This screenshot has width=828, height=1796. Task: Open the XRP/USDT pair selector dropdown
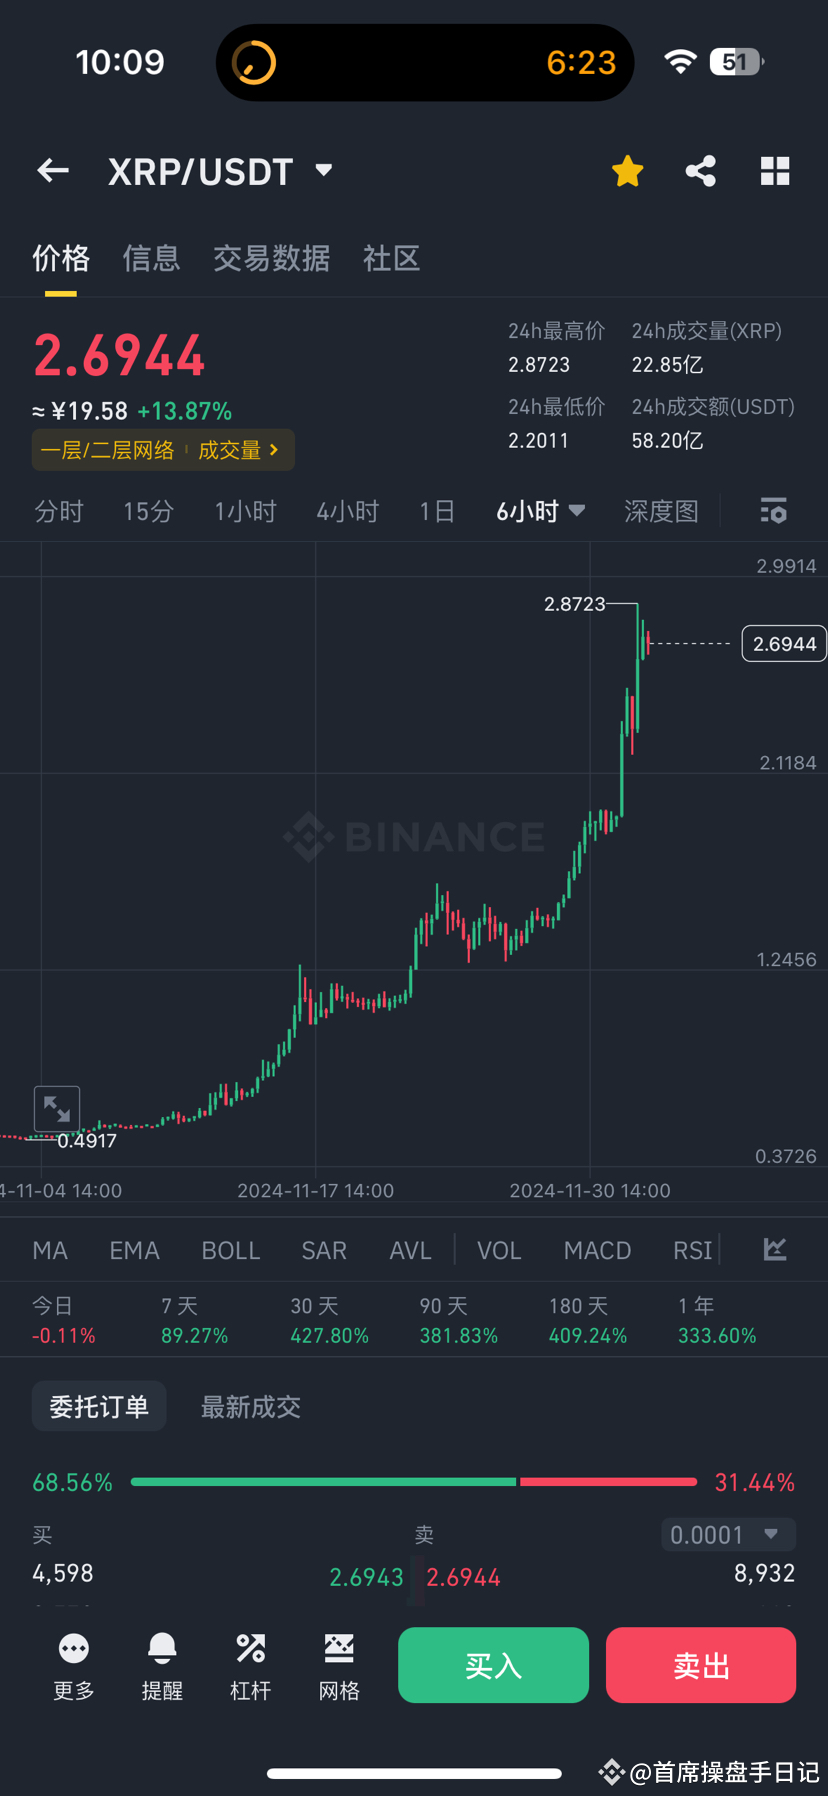222,170
